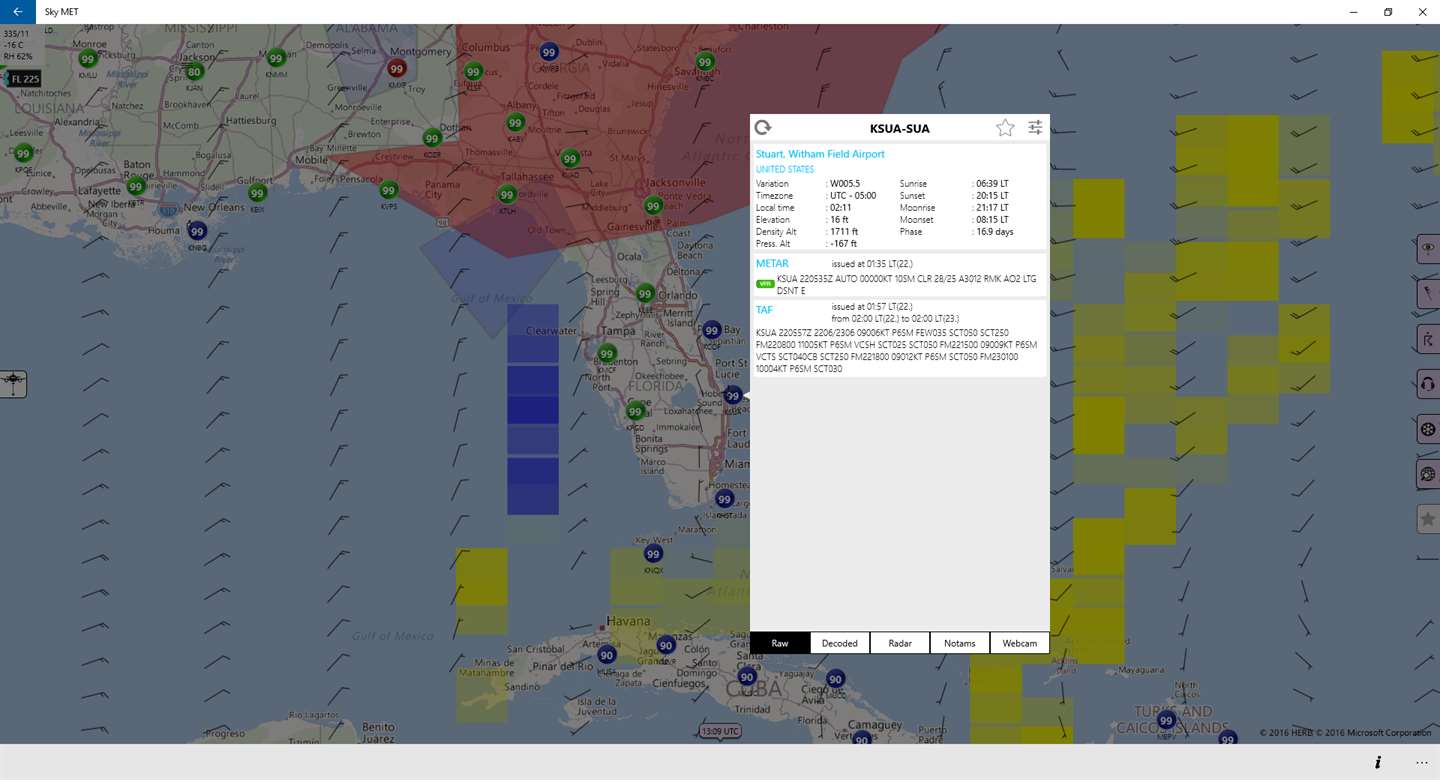Open the Notams tab
Screen dimensions: 1440x780
pos(960,643)
